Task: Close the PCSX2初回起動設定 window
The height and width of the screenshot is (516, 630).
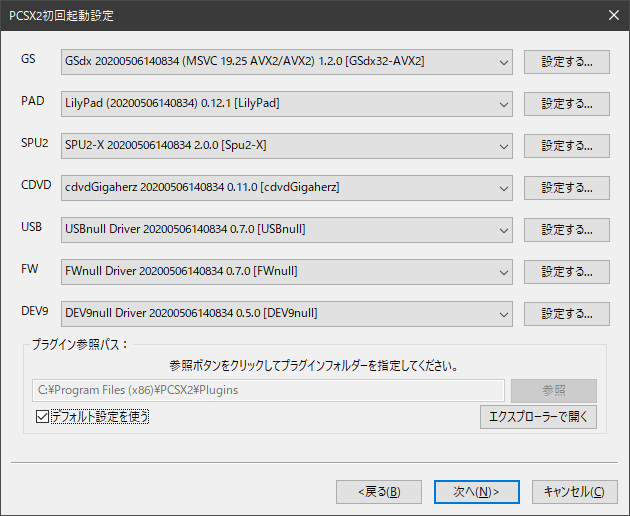Action: pyautogui.click(x=614, y=15)
